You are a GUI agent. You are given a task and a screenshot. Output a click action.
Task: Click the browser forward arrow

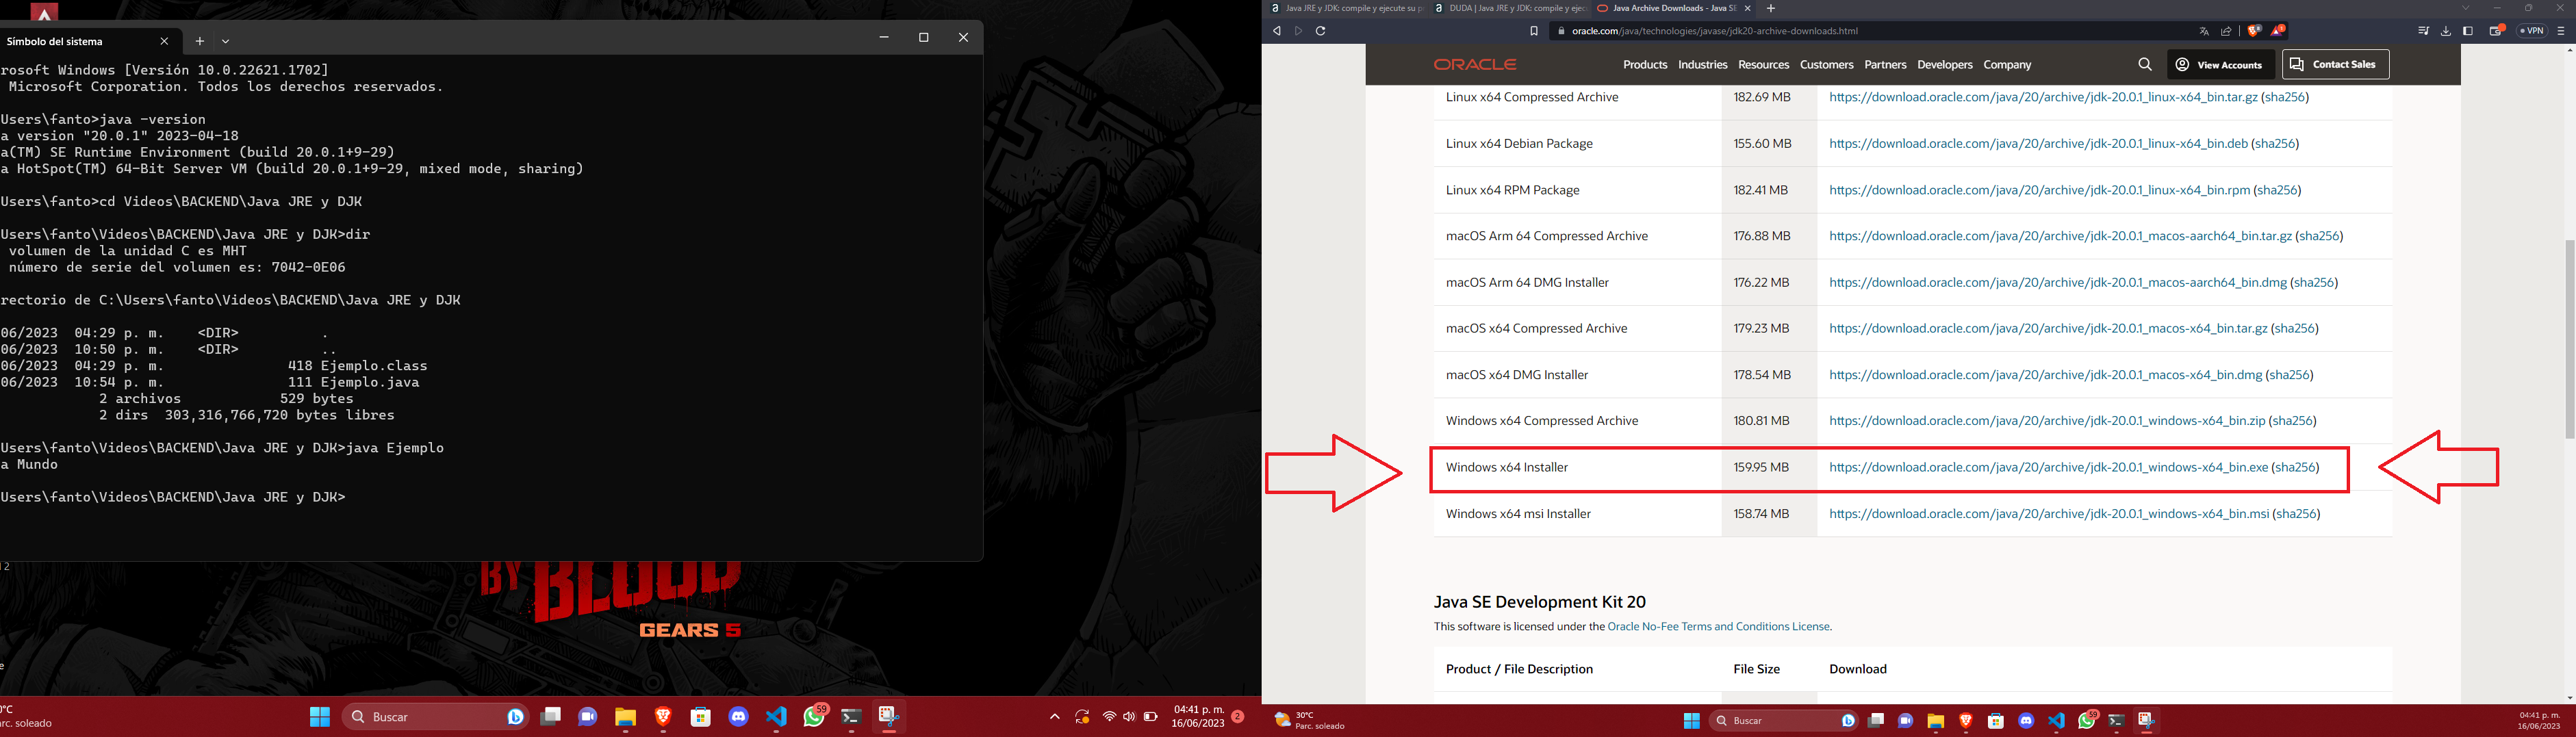point(1299,31)
